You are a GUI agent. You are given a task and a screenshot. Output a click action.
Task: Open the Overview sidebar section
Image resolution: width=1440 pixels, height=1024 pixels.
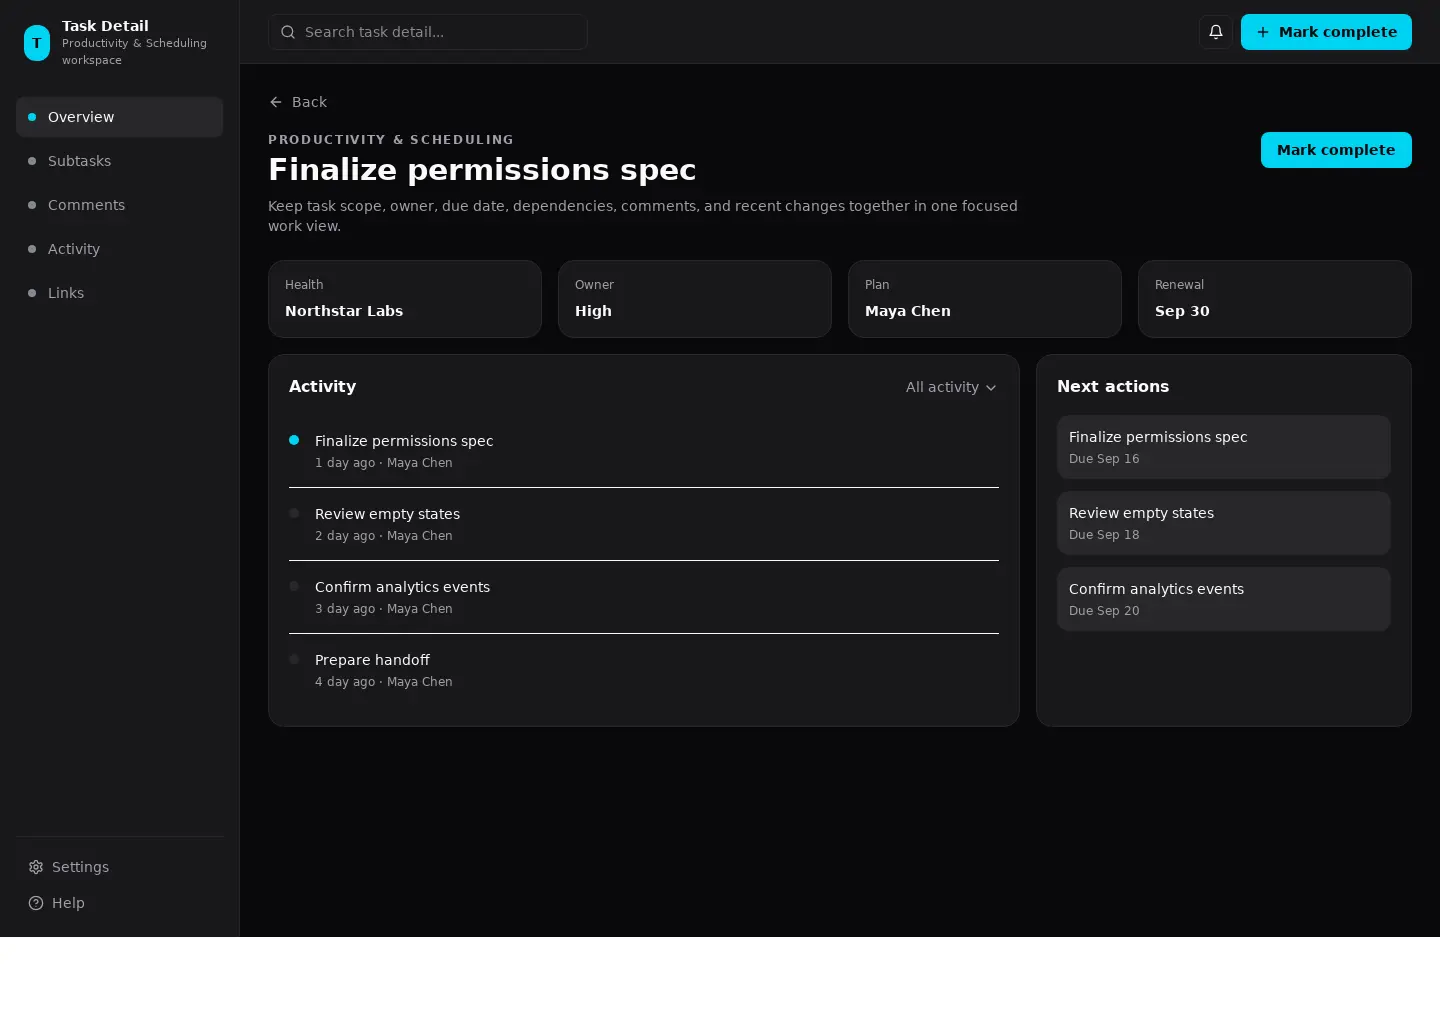tap(120, 117)
